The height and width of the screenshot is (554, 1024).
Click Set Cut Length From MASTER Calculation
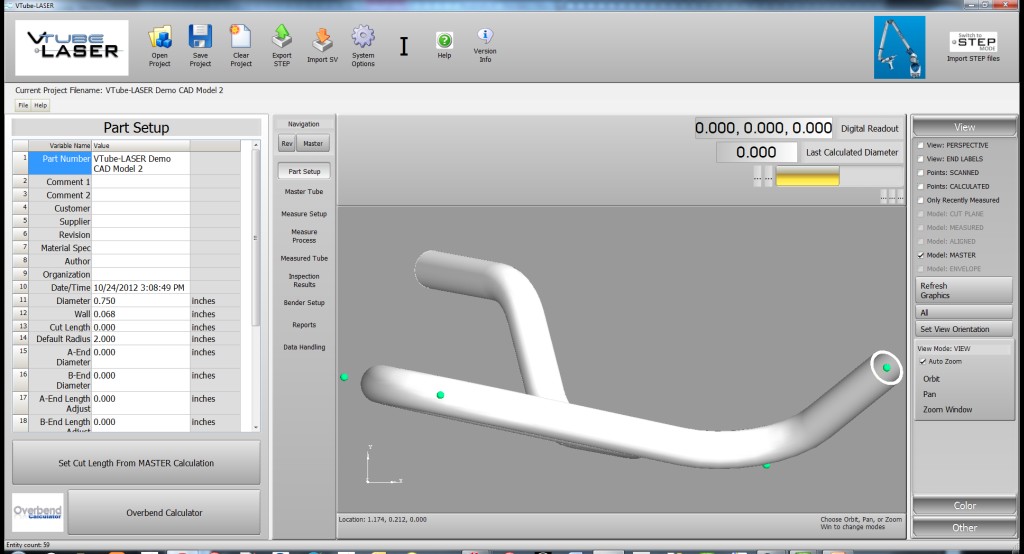[136, 463]
